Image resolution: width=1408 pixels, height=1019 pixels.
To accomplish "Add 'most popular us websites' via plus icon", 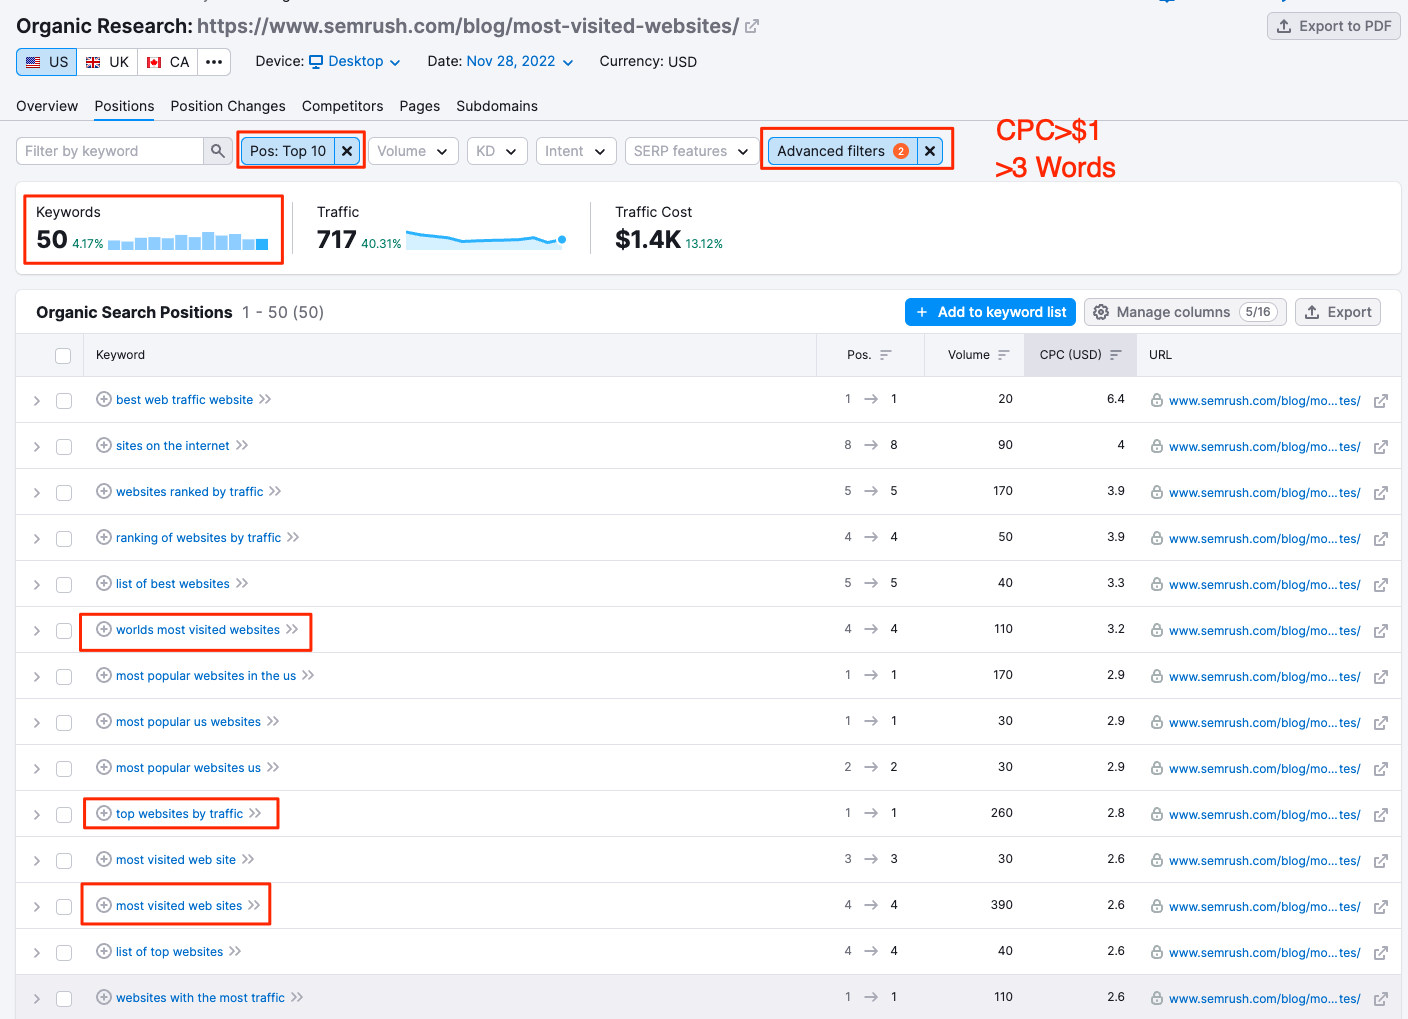I will [x=103, y=721].
